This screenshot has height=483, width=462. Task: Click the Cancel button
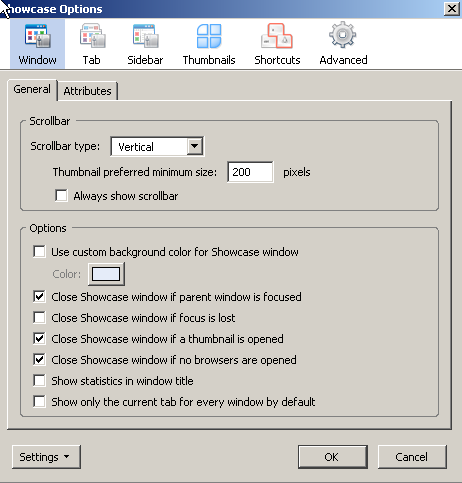(x=412, y=457)
